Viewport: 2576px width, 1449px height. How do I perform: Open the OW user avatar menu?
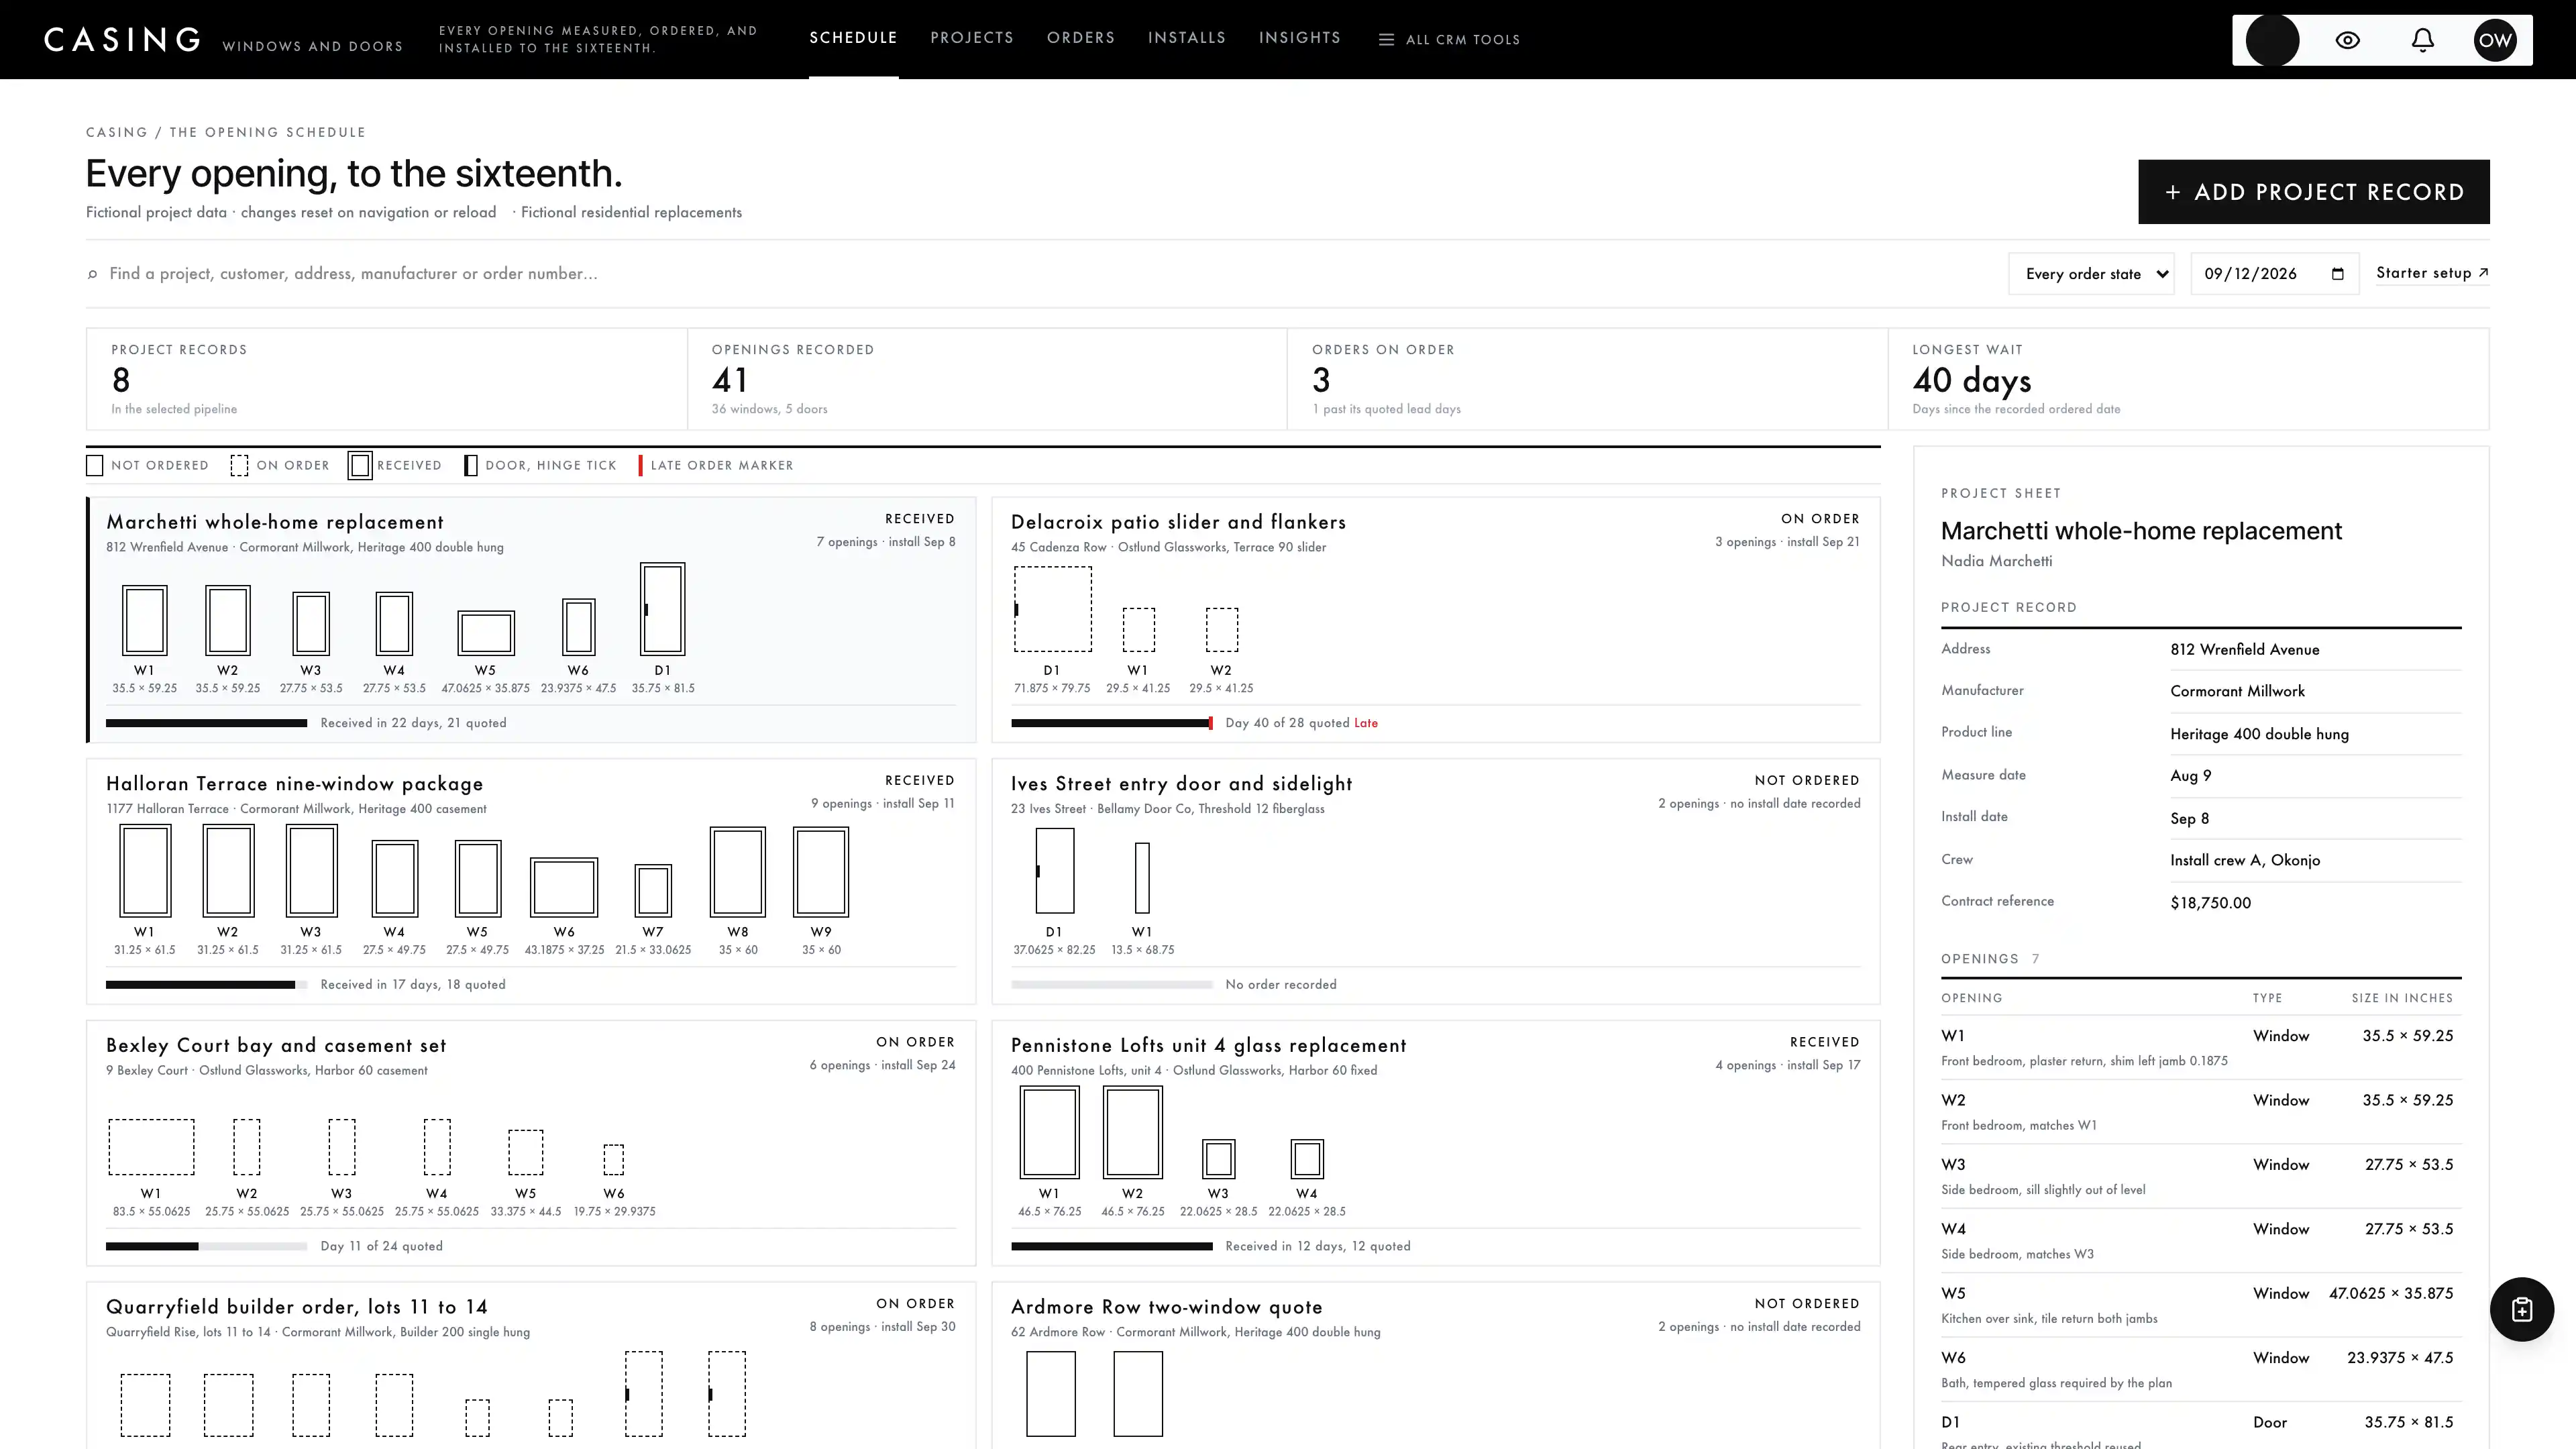coord(2494,40)
